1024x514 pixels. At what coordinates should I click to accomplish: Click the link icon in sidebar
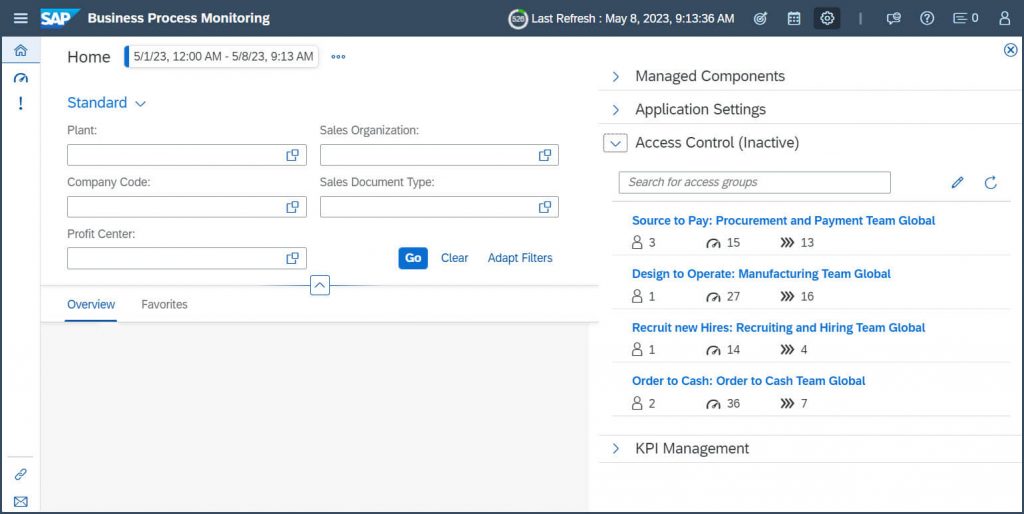(x=21, y=474)
